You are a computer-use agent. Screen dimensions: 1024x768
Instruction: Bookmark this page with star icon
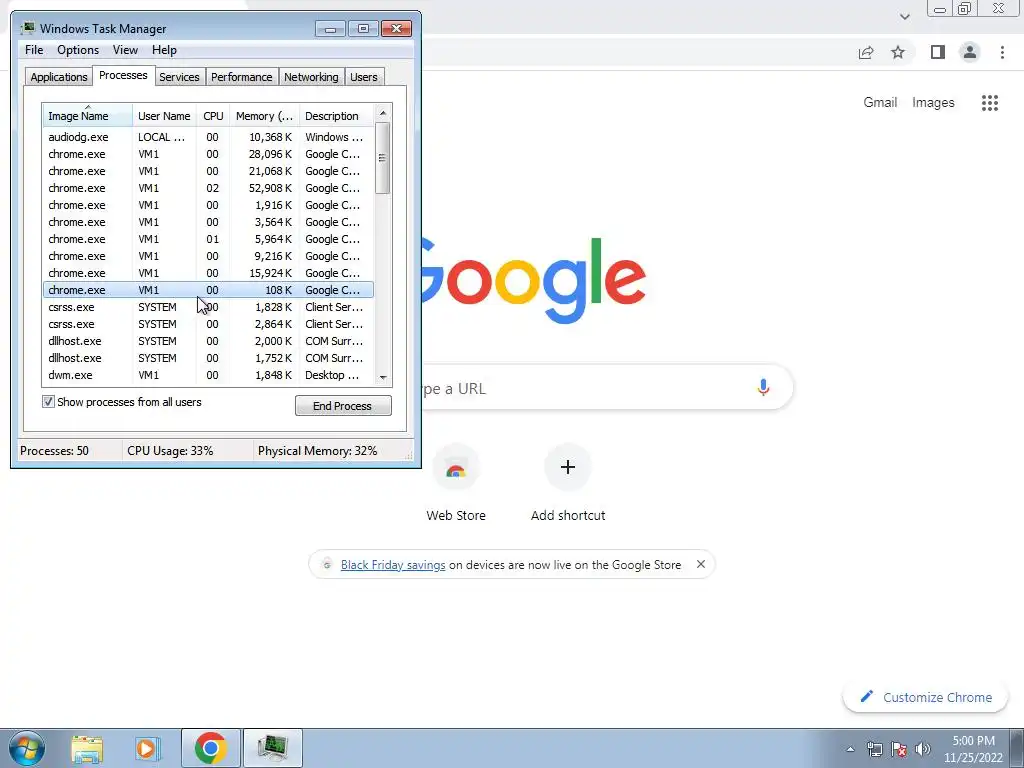click(x=898, y=52)
